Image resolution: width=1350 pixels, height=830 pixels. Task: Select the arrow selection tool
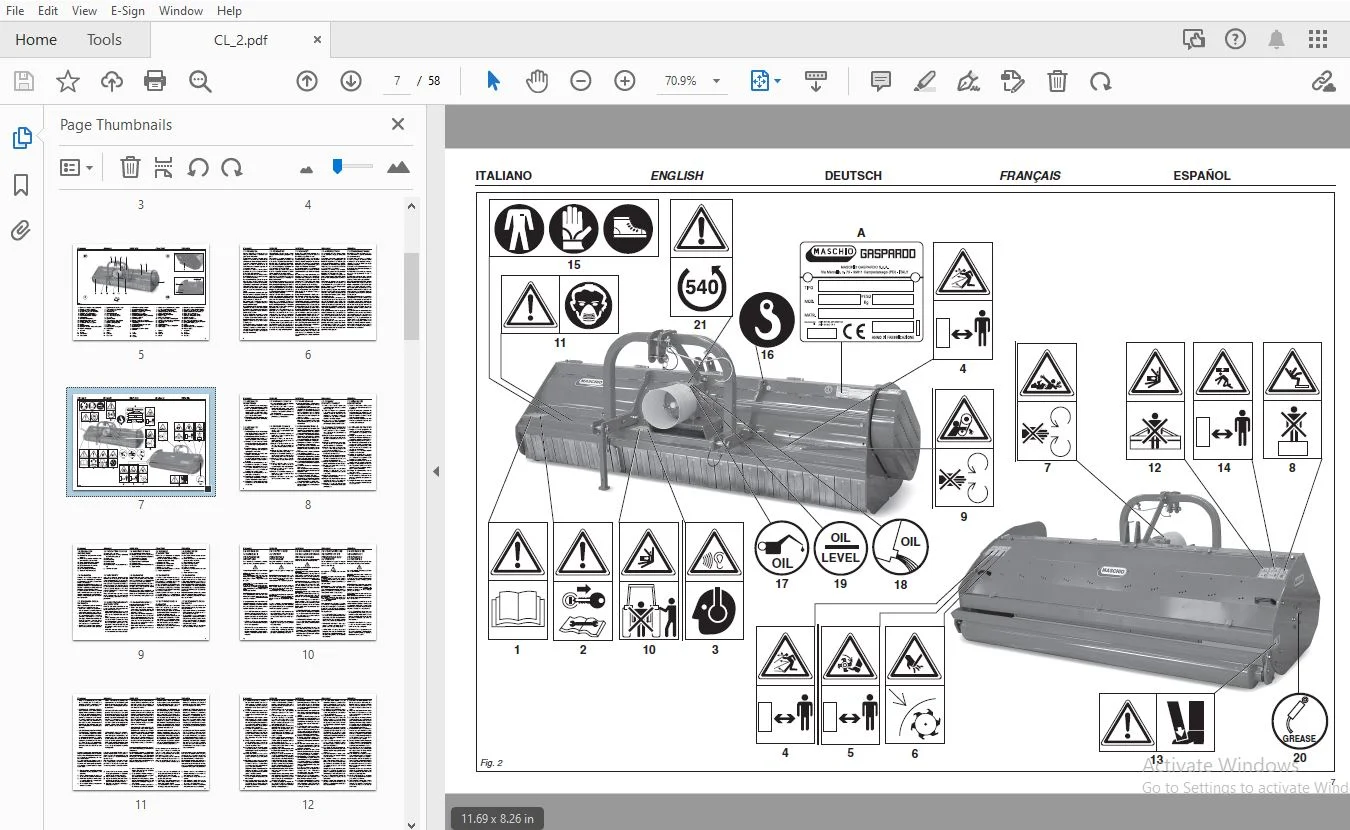click(x=493, y=81)
